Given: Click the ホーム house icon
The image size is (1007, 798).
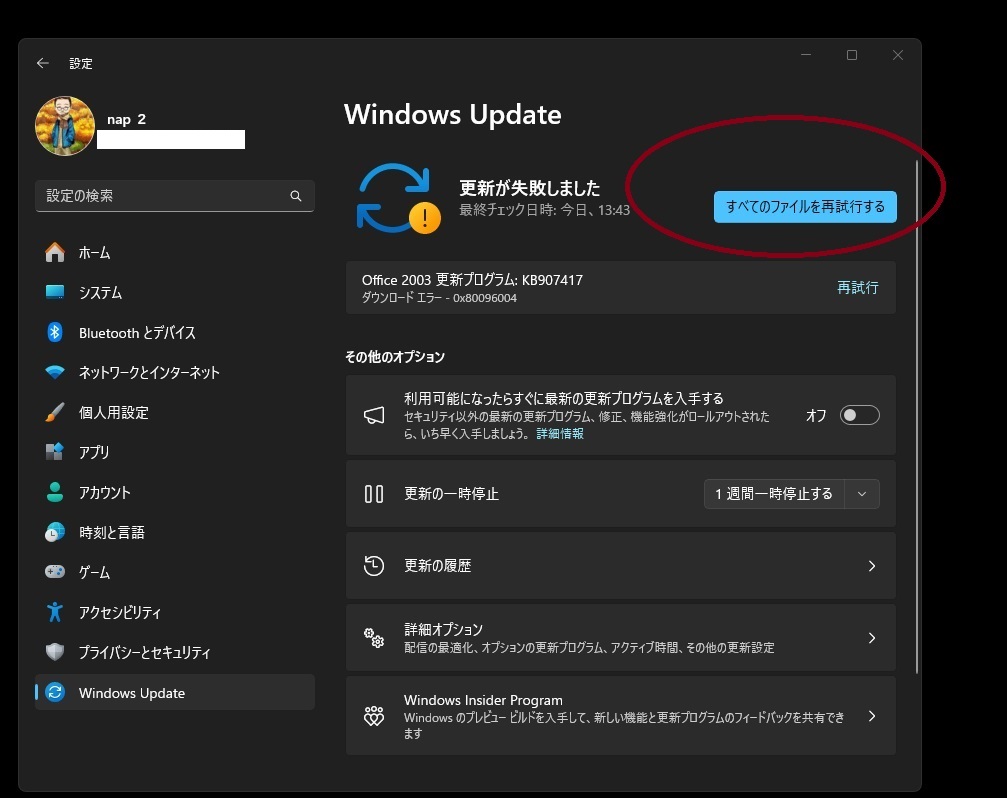Looking at the screenshot, I should tap(55, 252).
